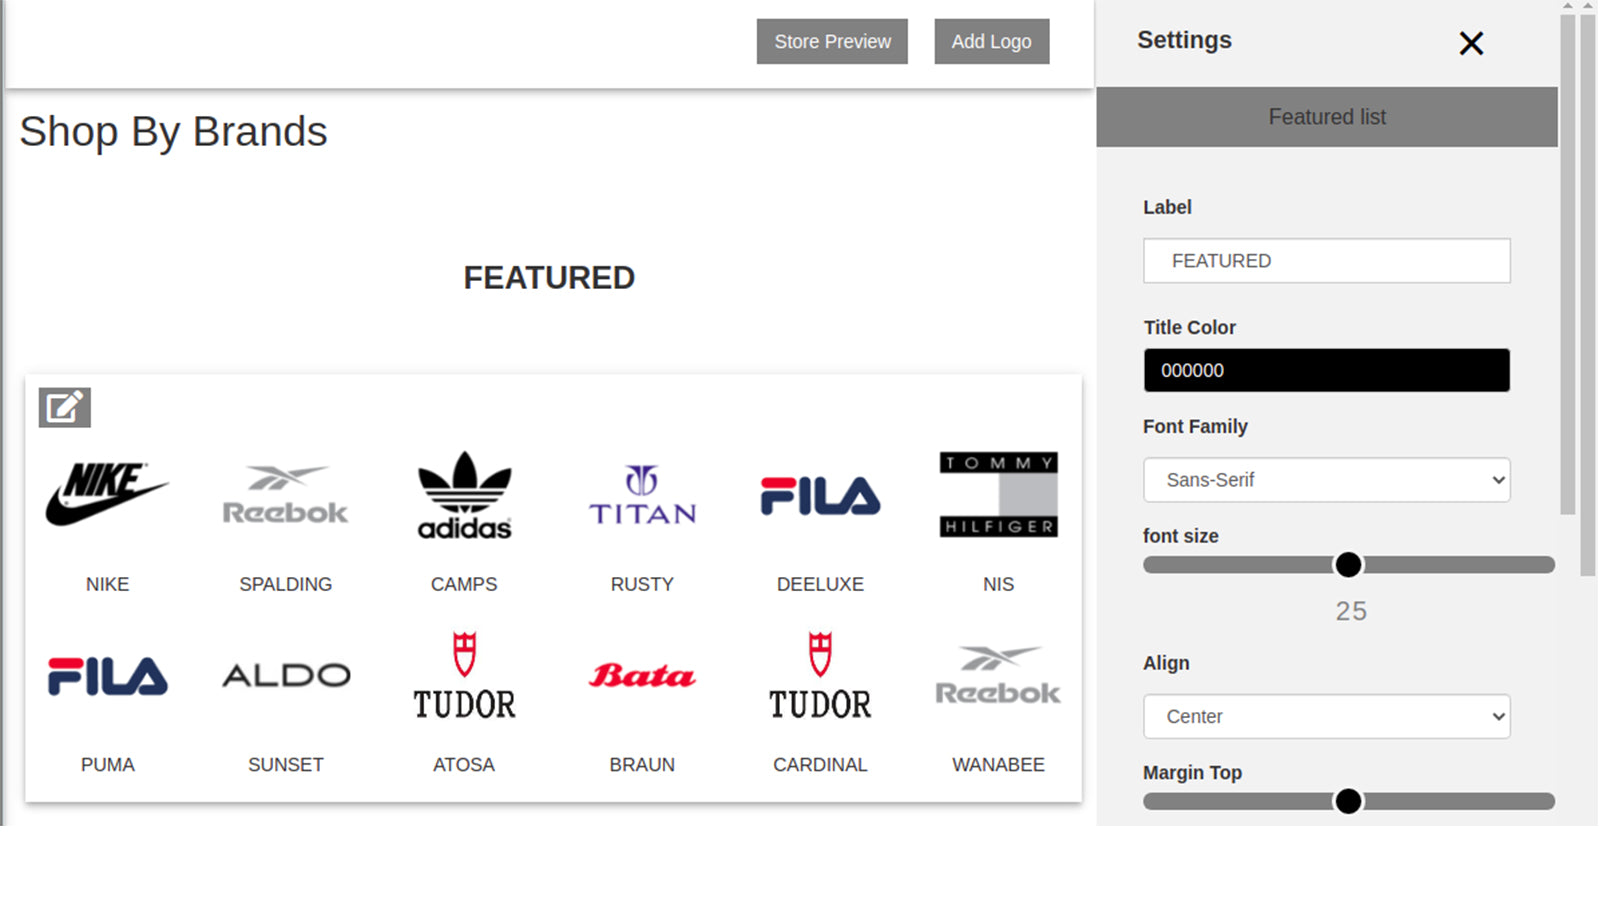Click the Add Logo button
The width and height of the screenshot is (1600, 900).
[991, 41]
